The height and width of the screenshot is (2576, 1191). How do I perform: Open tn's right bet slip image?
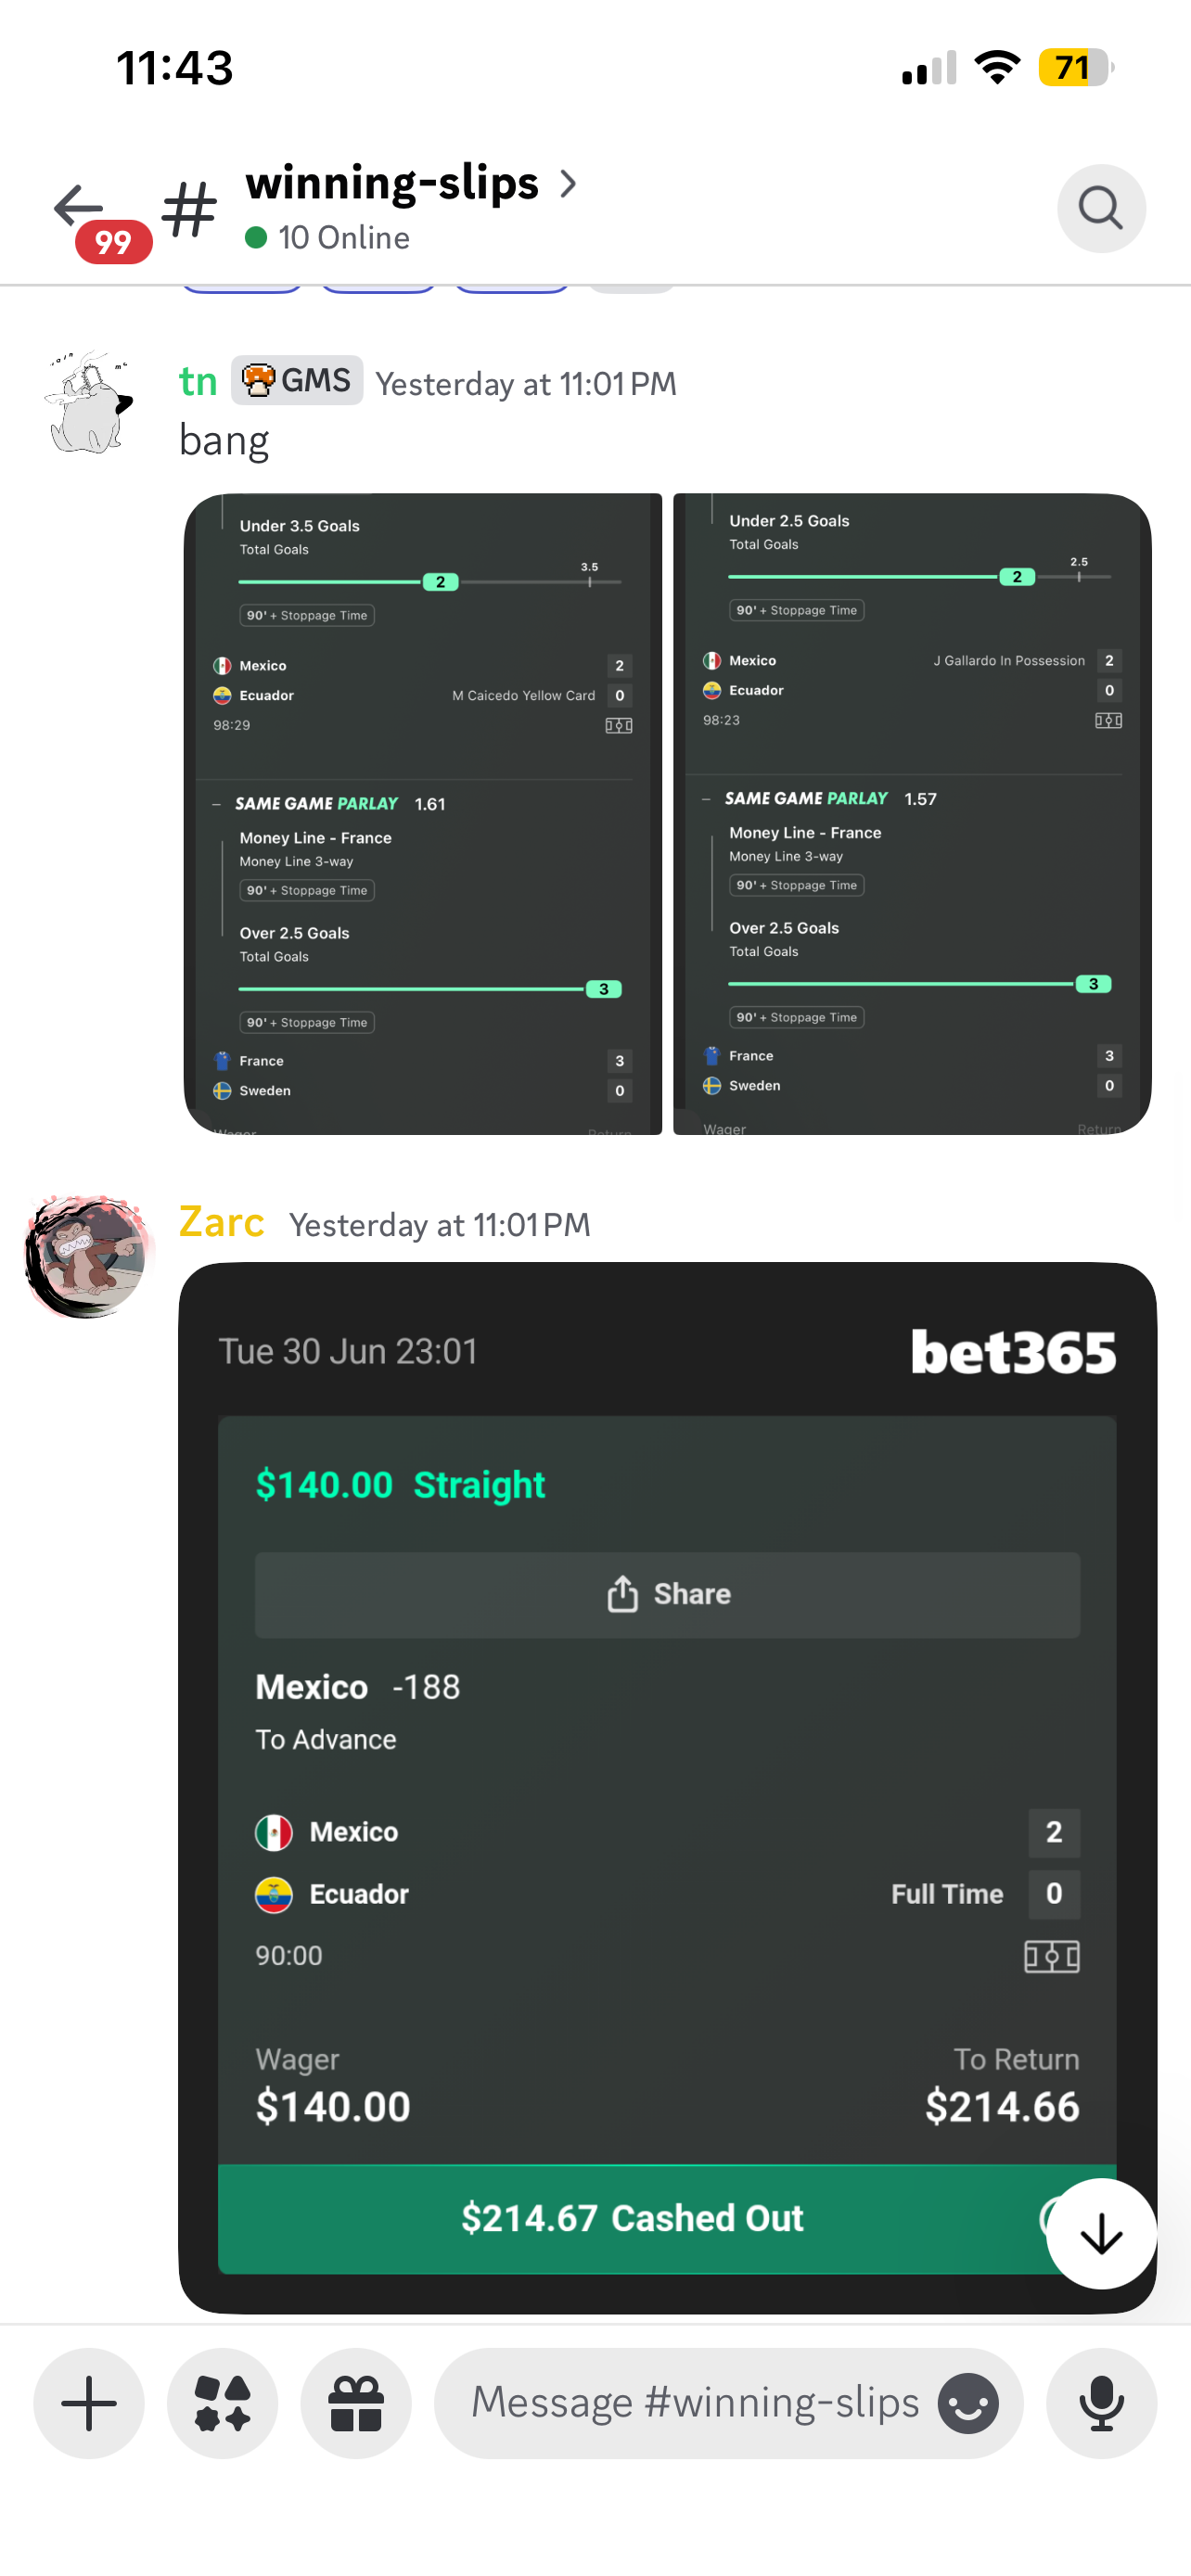click(x=912, y=813)
